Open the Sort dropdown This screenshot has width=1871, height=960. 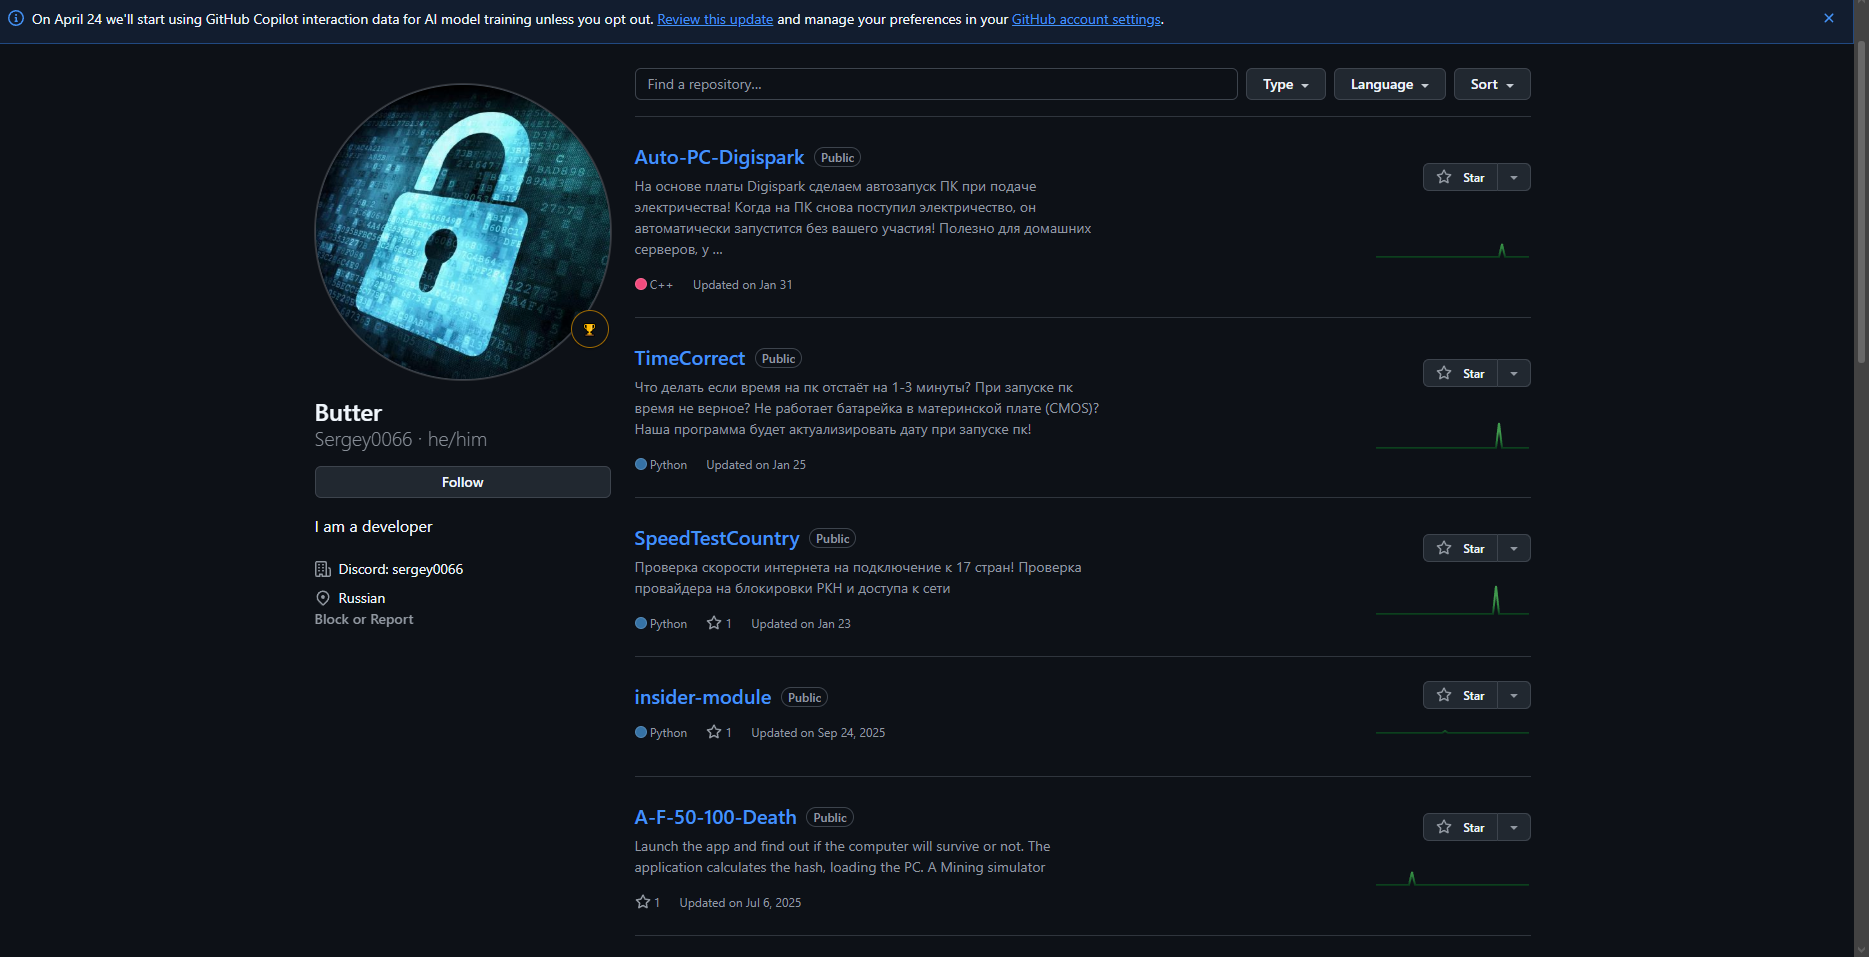pyautogui.click(x=1491, y=84)
